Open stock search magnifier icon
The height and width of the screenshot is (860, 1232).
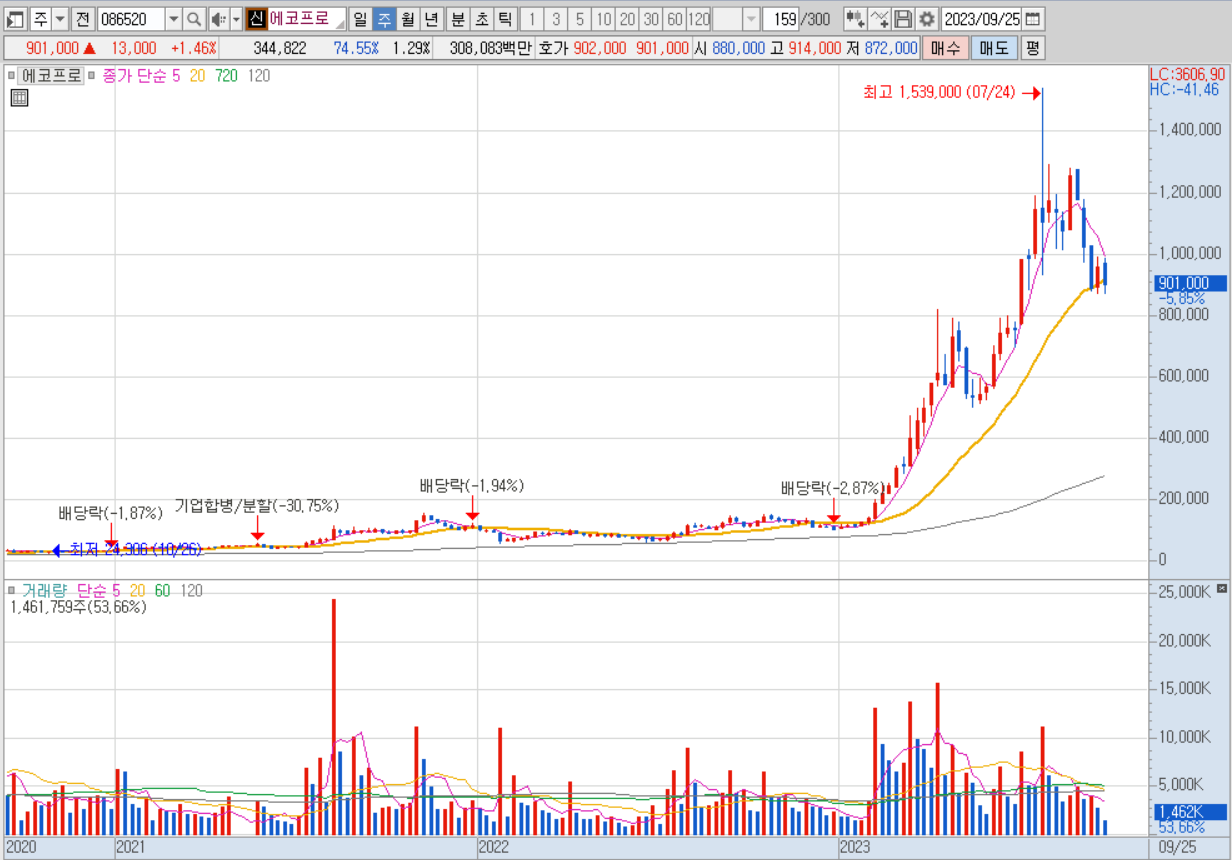(x=194, y=19)
